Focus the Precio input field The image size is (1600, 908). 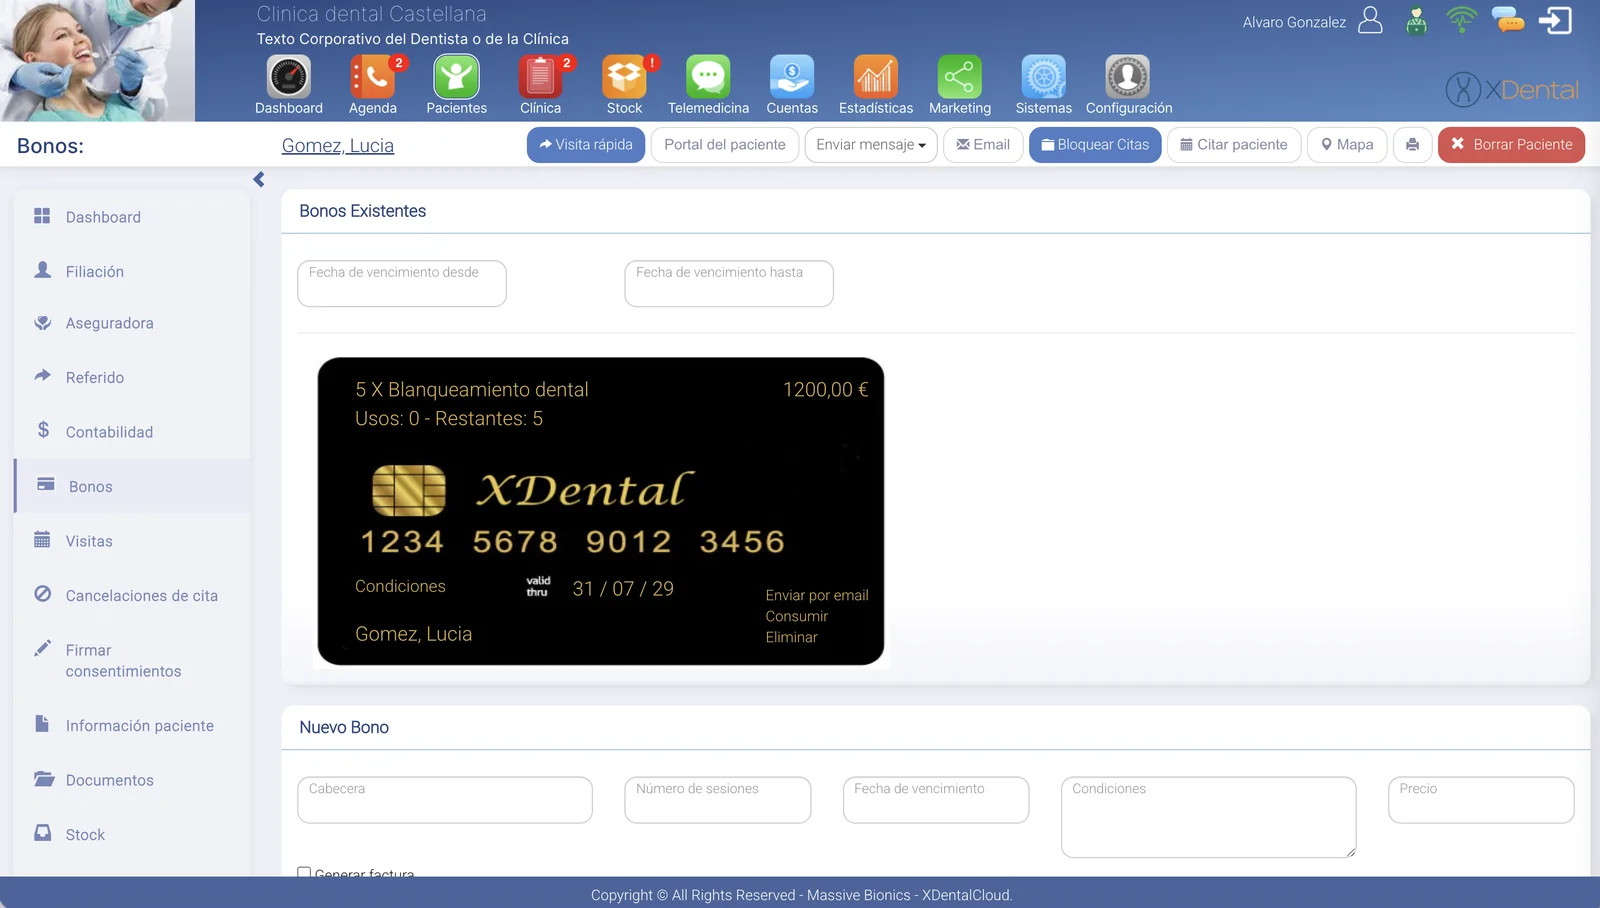[x=1481, y=800]
